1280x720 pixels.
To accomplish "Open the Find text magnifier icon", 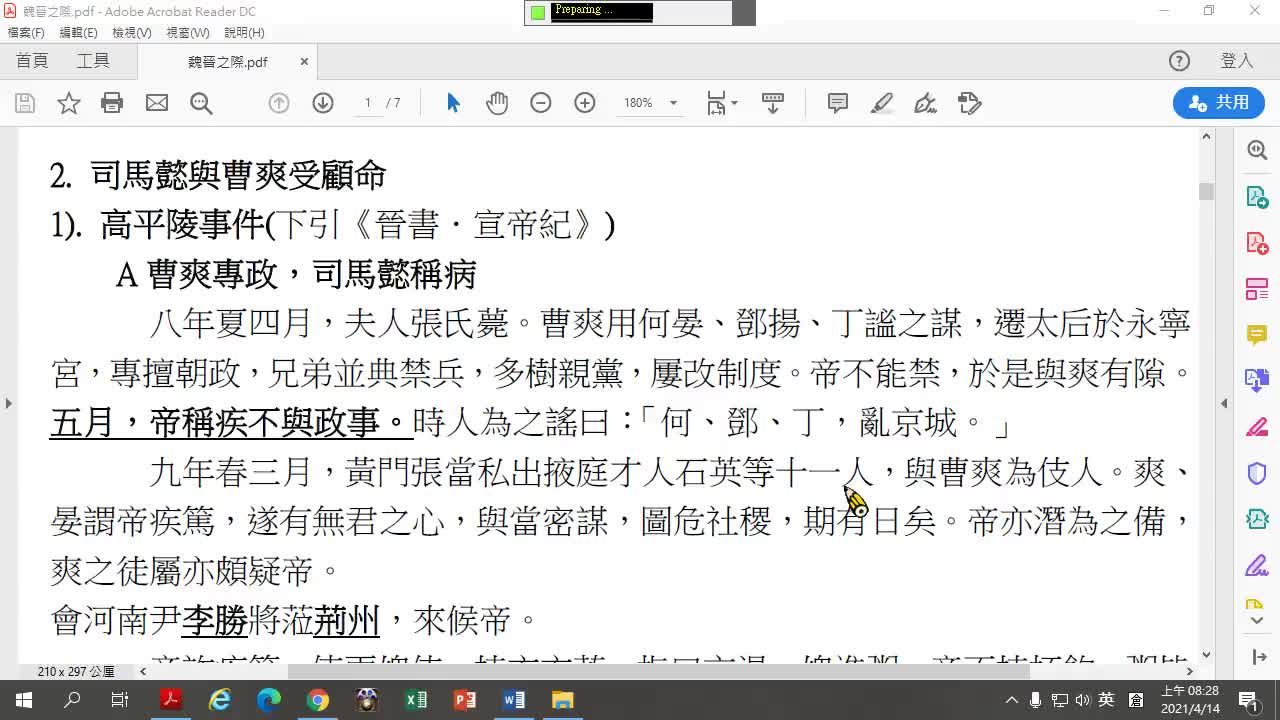I will click(x=201, y=103).
